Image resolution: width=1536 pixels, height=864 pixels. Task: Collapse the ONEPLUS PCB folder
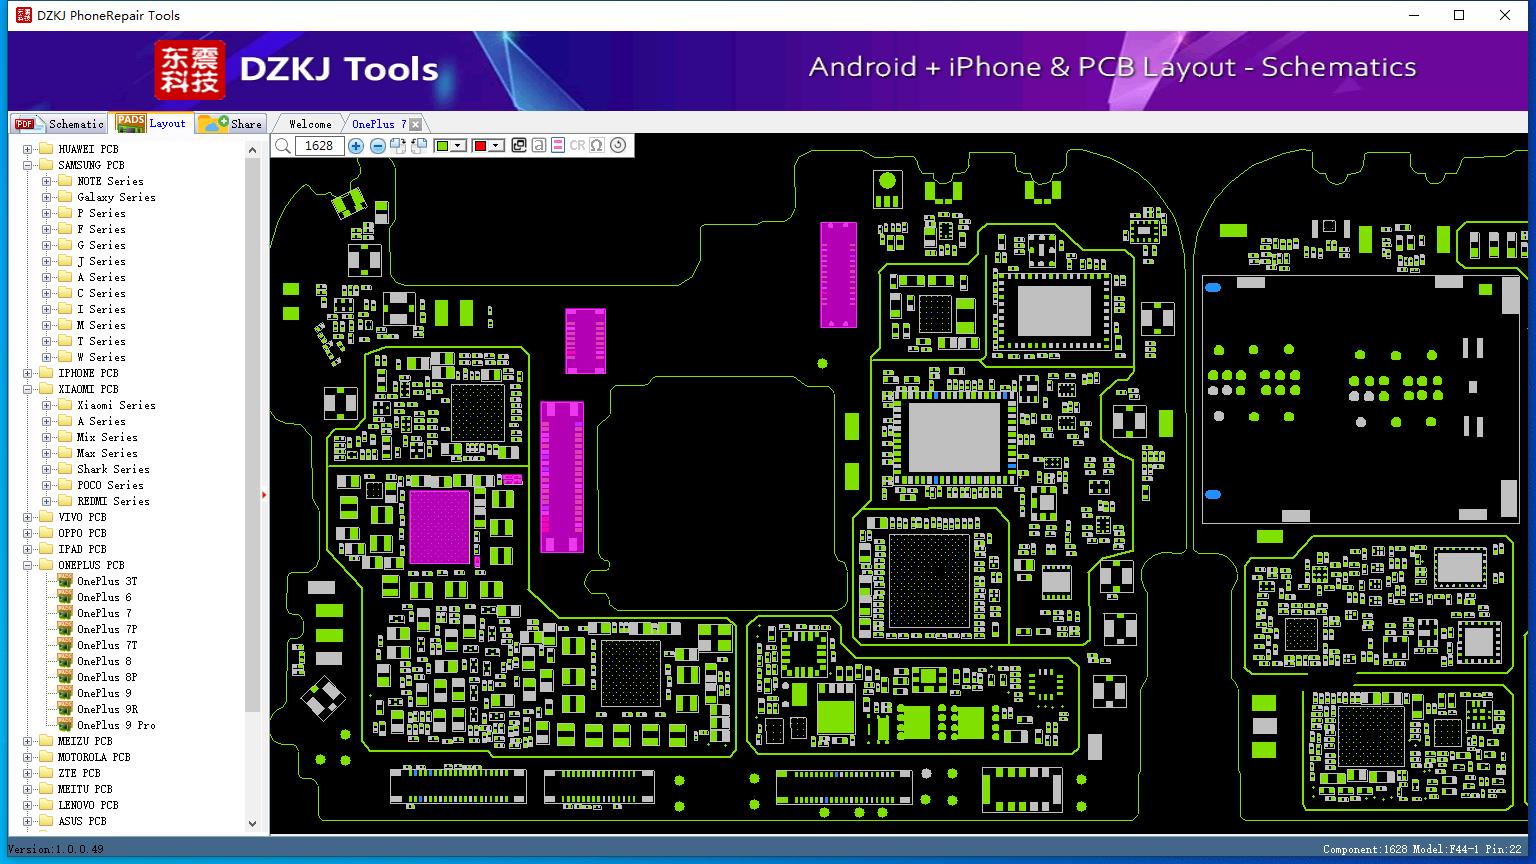click(x=28, y=566)
